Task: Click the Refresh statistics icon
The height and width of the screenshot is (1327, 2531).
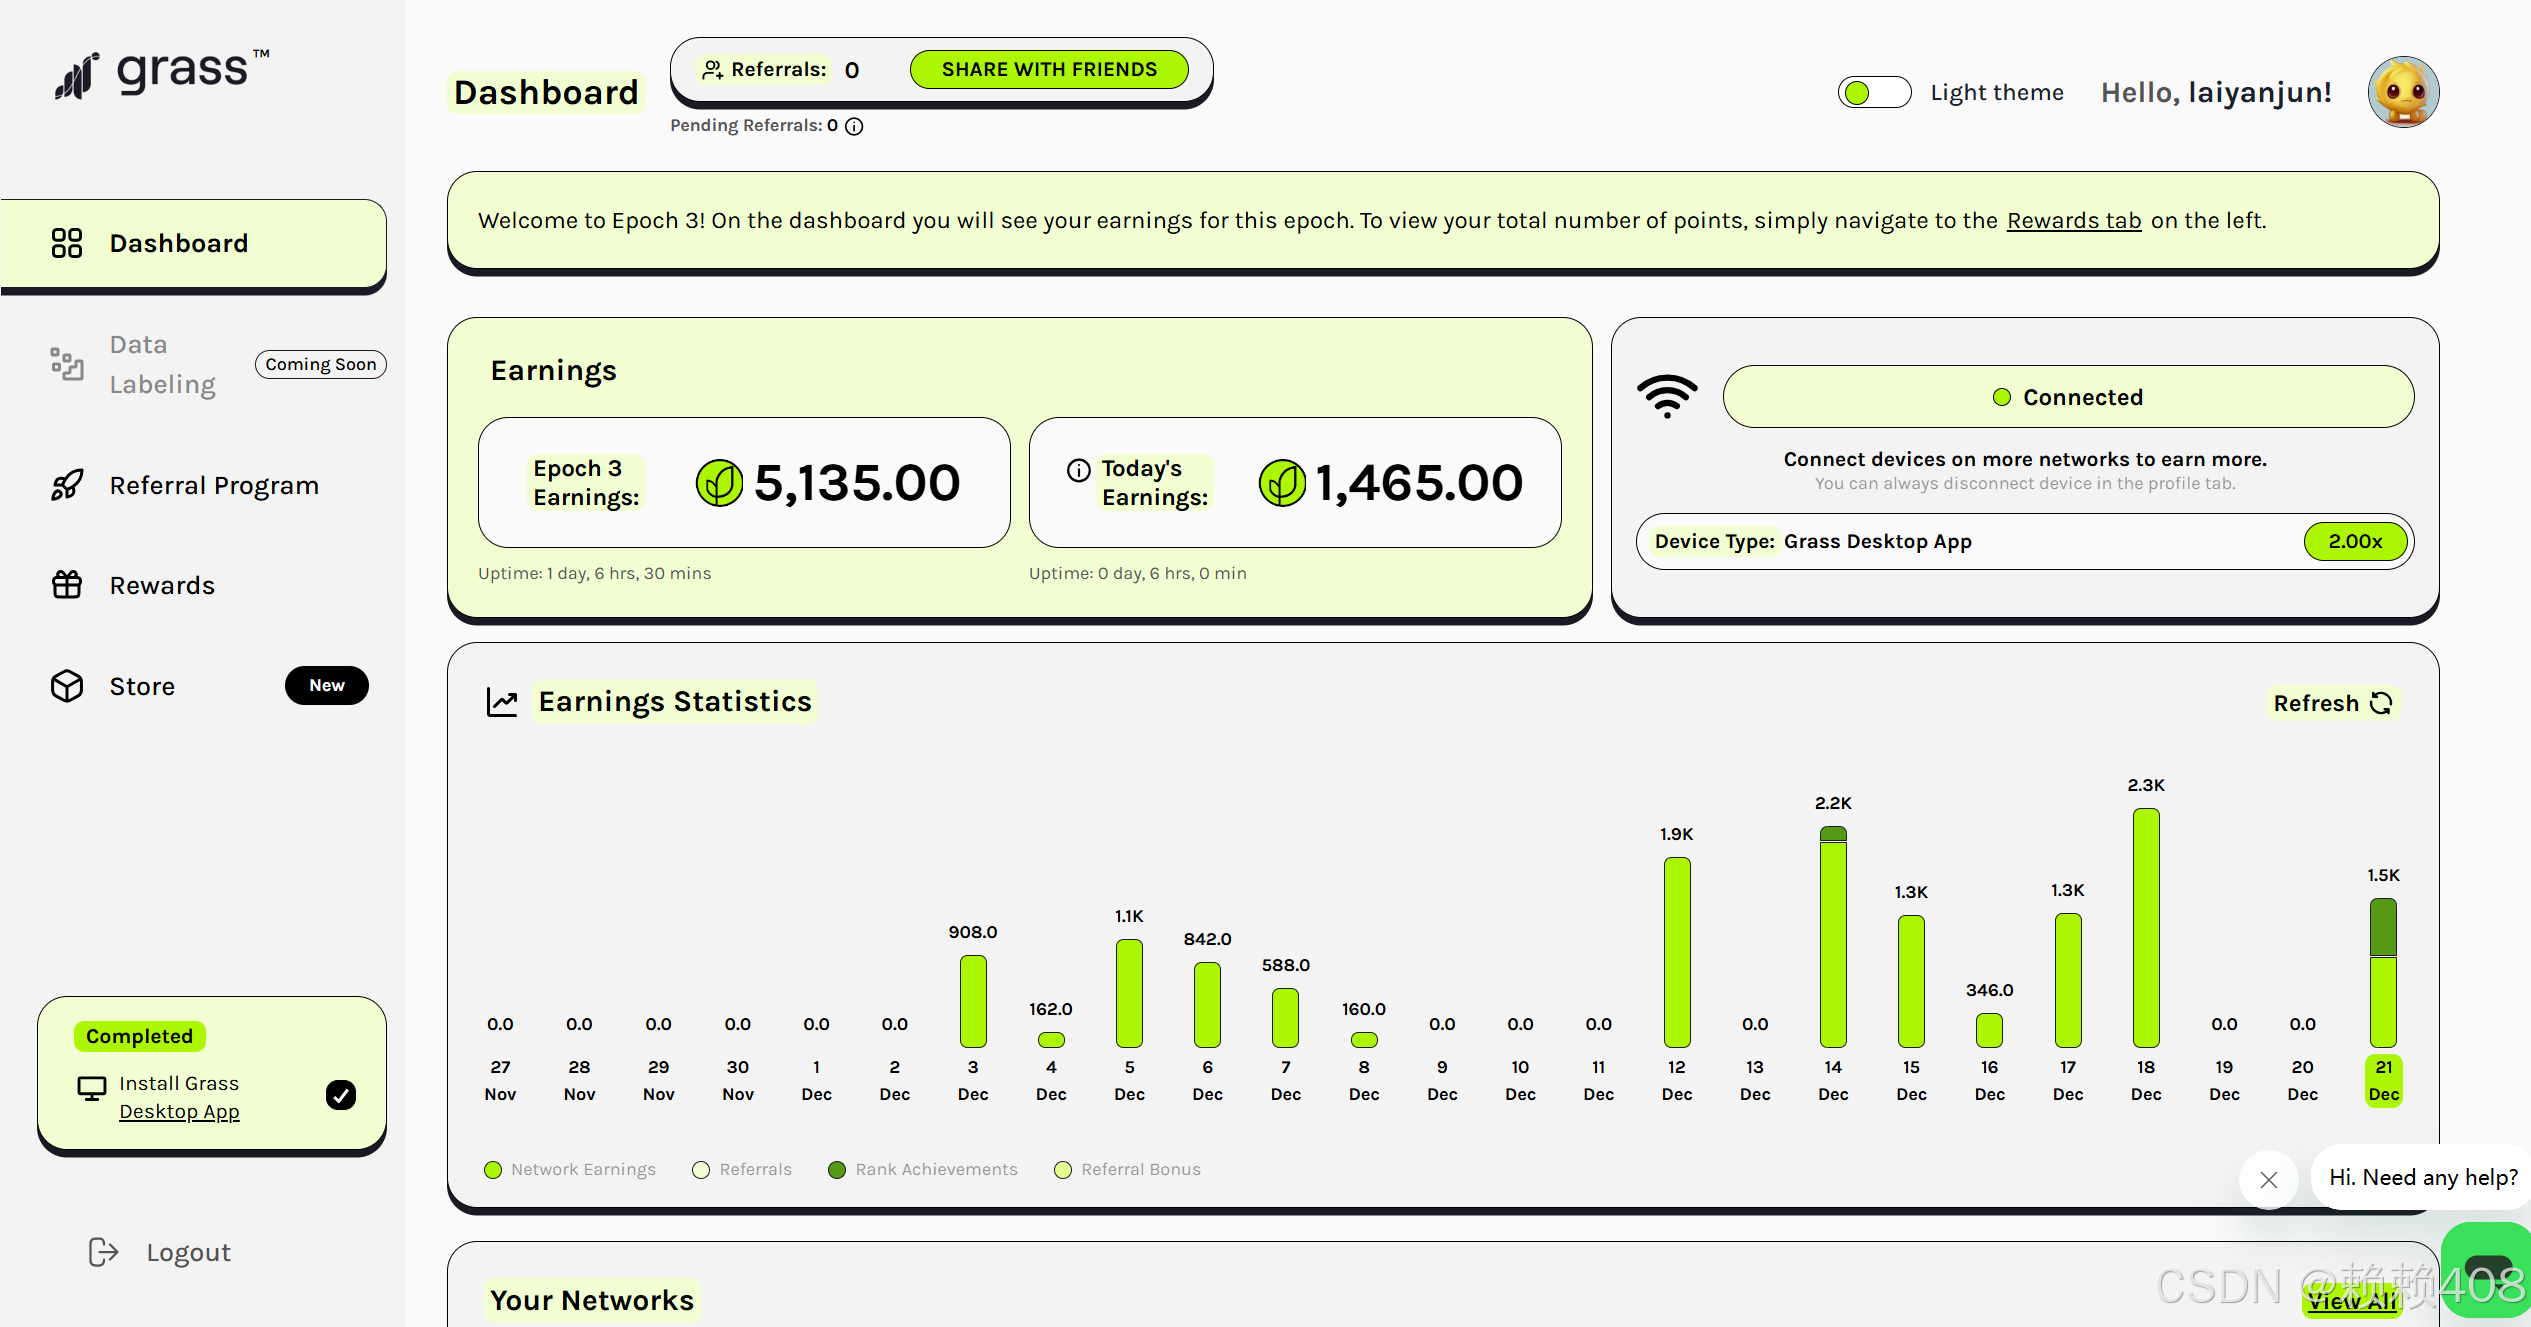Action: pos(2381,703)
